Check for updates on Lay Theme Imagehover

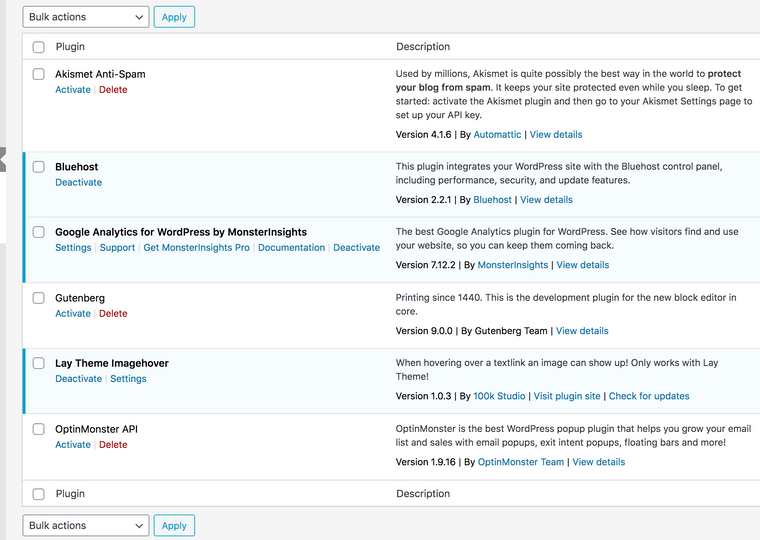point(649,396)
